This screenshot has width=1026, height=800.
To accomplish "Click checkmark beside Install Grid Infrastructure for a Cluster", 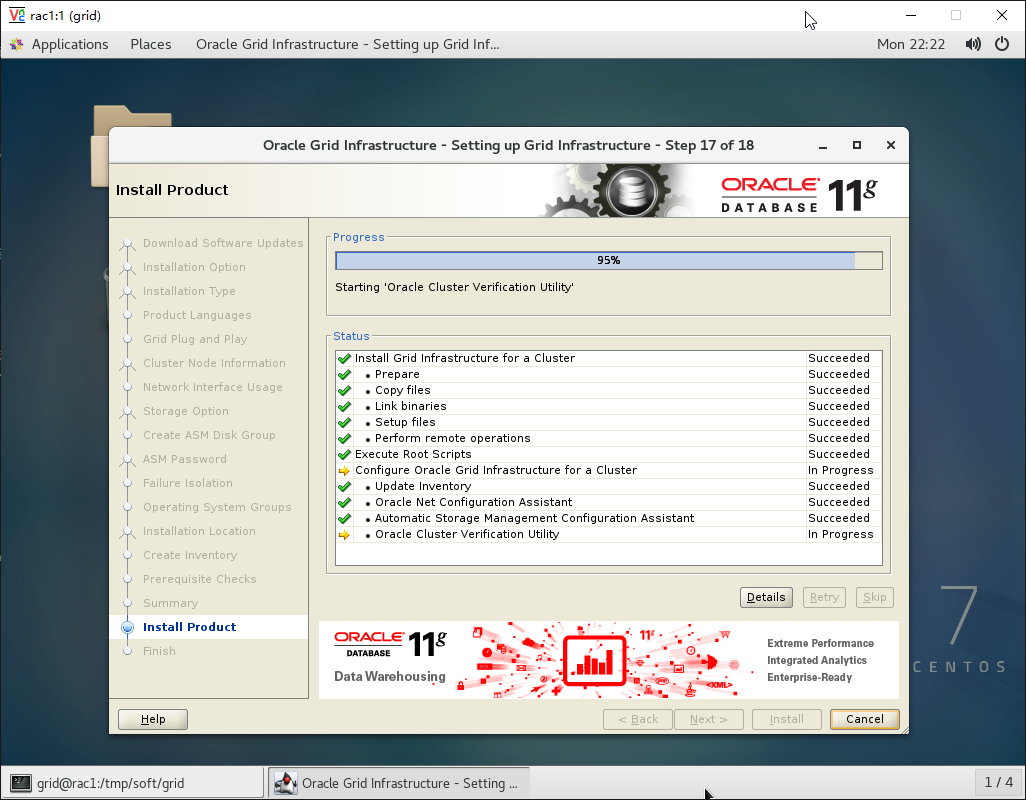I will [344, 358].
